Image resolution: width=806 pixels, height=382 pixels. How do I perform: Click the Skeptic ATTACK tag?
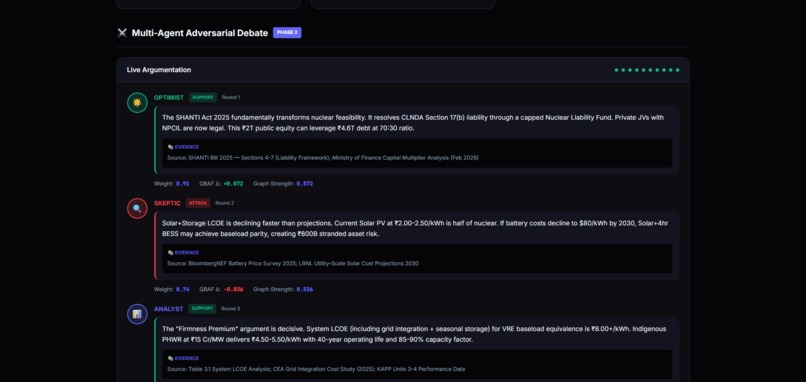[198, 203]
